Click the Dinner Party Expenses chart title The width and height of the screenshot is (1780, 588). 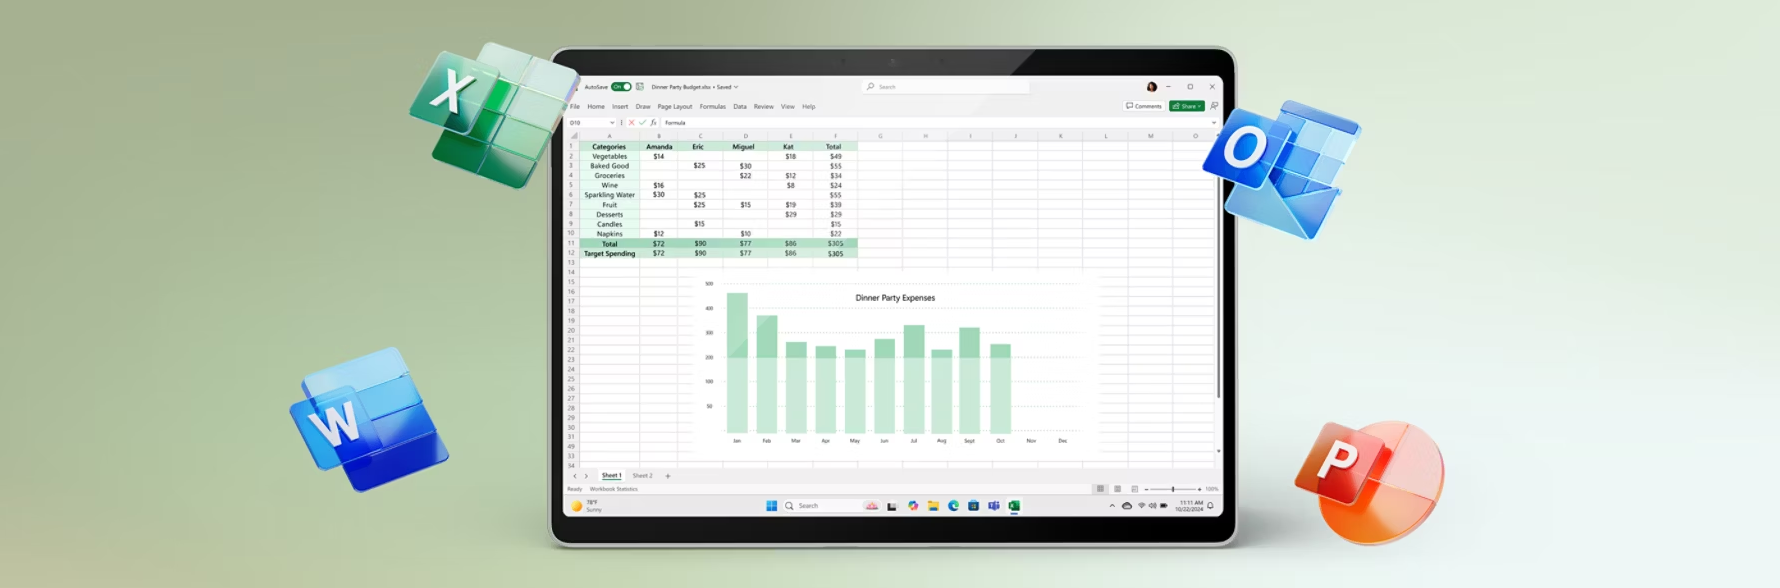pos(895,298)
